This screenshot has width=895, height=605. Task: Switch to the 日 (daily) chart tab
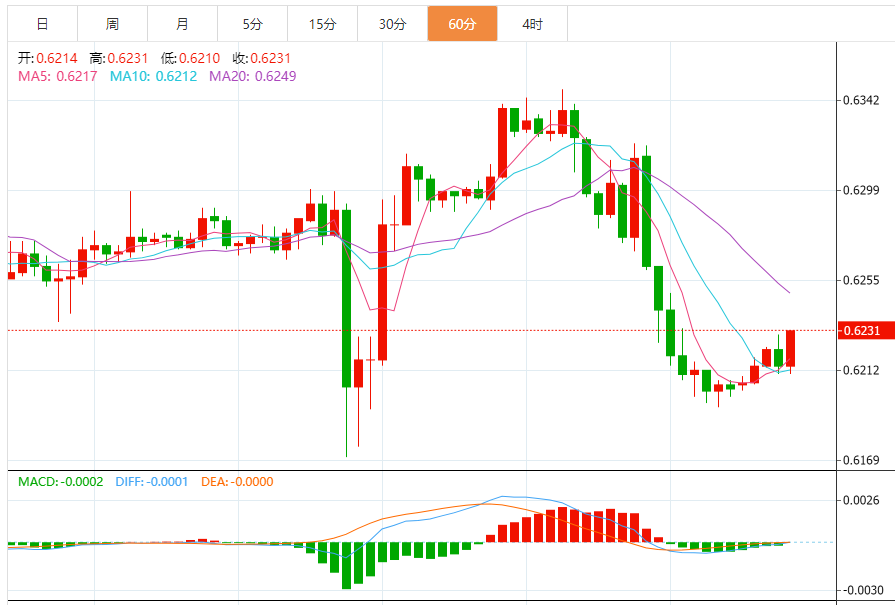point(42,24)
